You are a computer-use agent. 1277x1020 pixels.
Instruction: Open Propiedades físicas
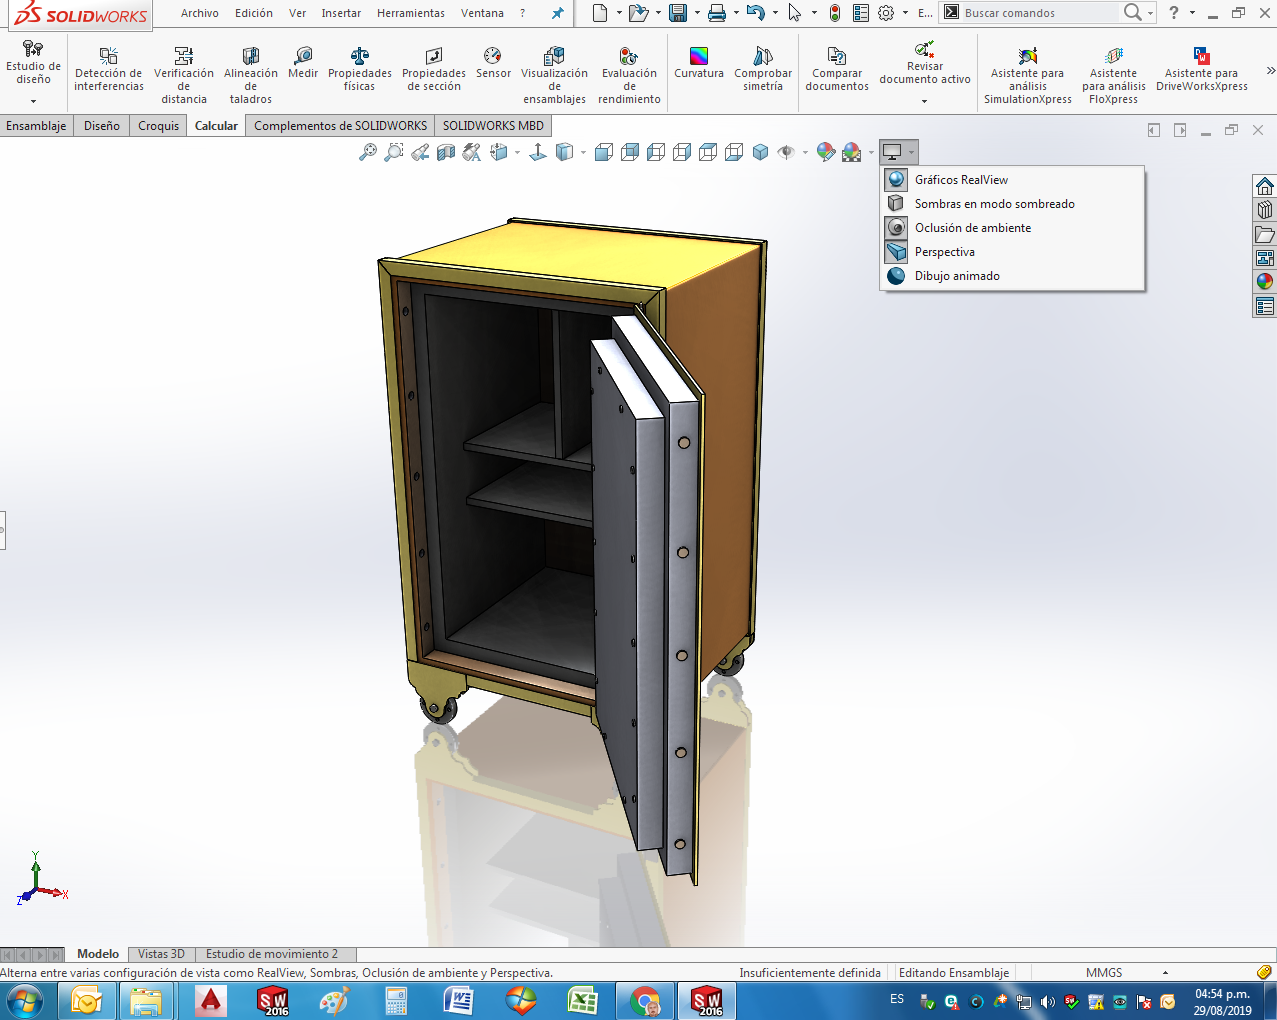tap(360, 69)
